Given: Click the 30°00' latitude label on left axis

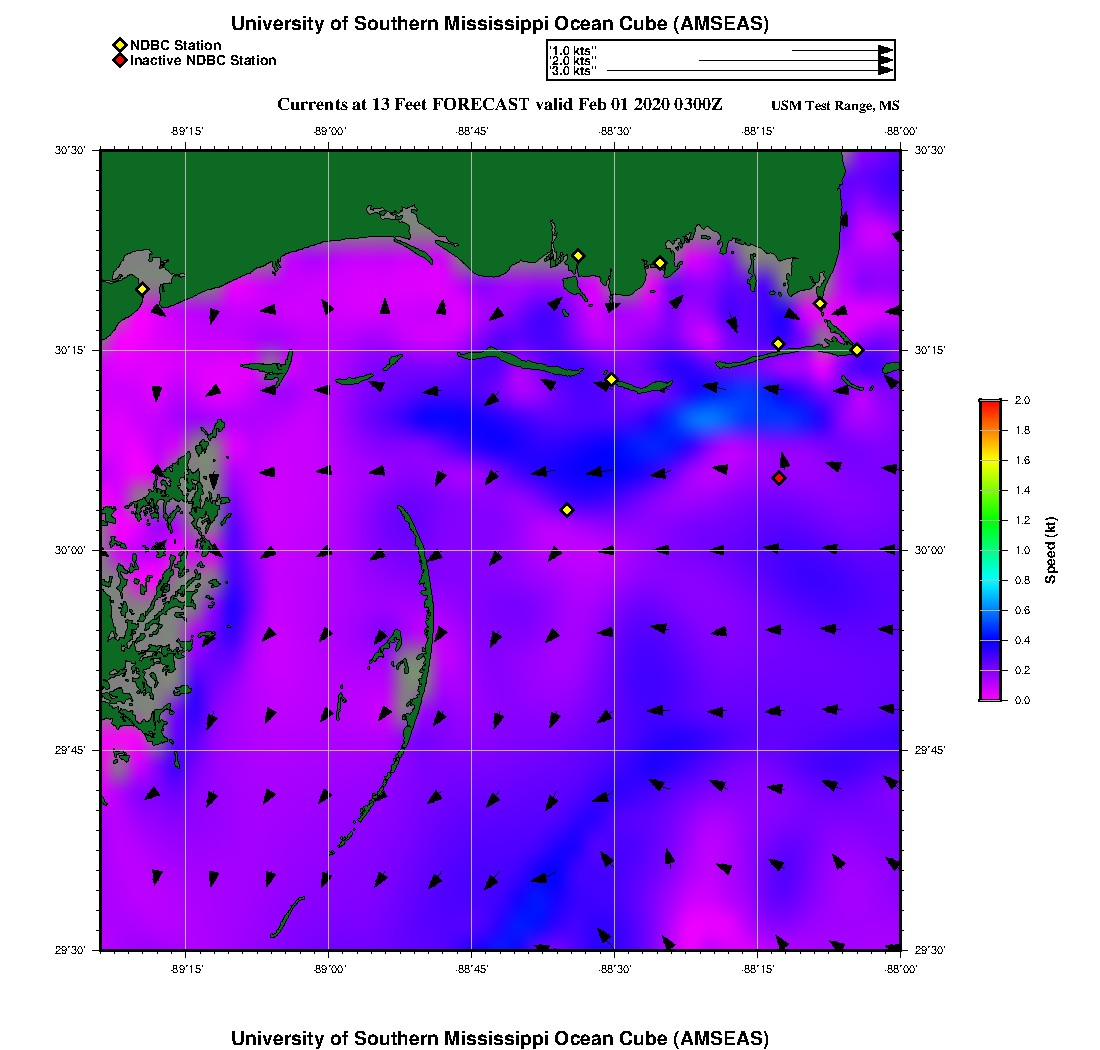Looking at the screenshot, I should pos(76,550).
